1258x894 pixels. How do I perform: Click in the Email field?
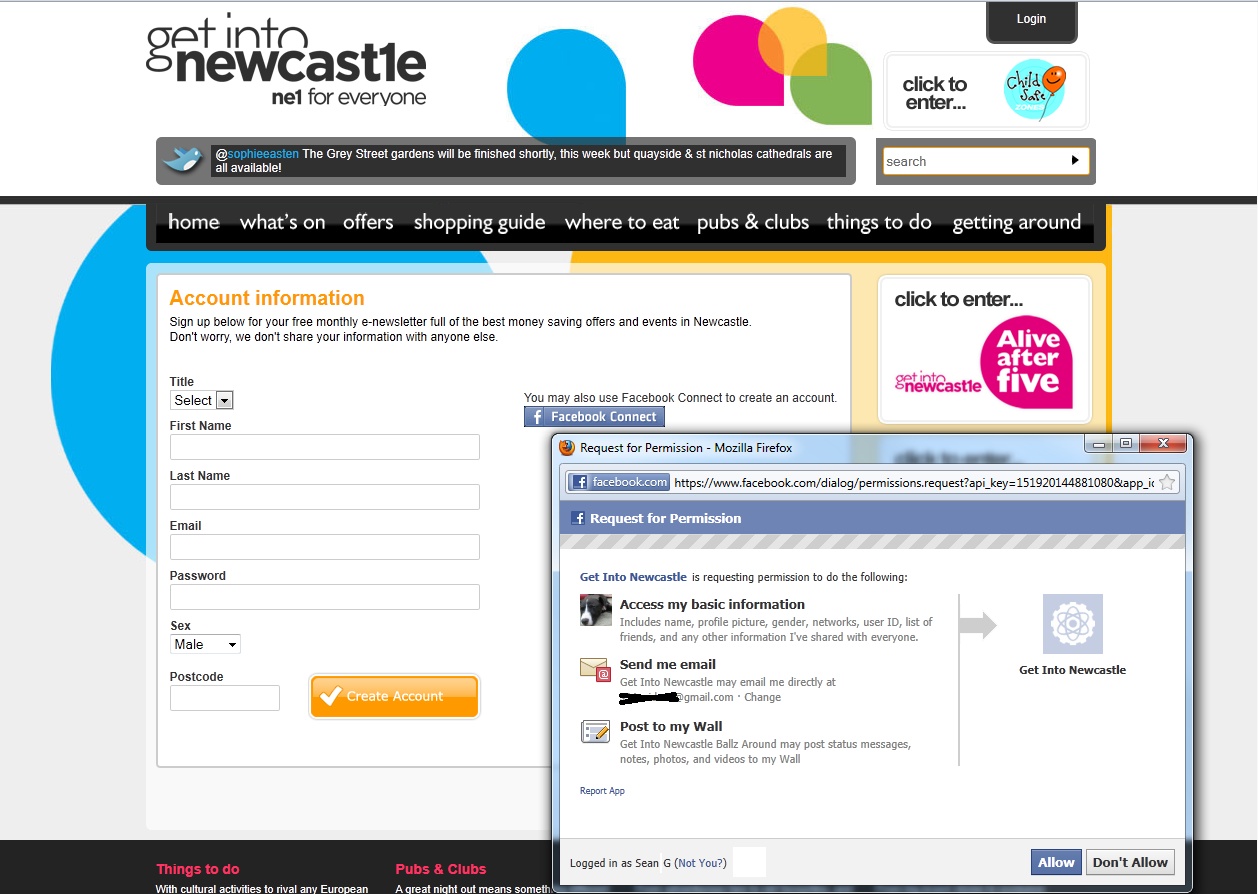pyautogui.click(x=325, y=547)
